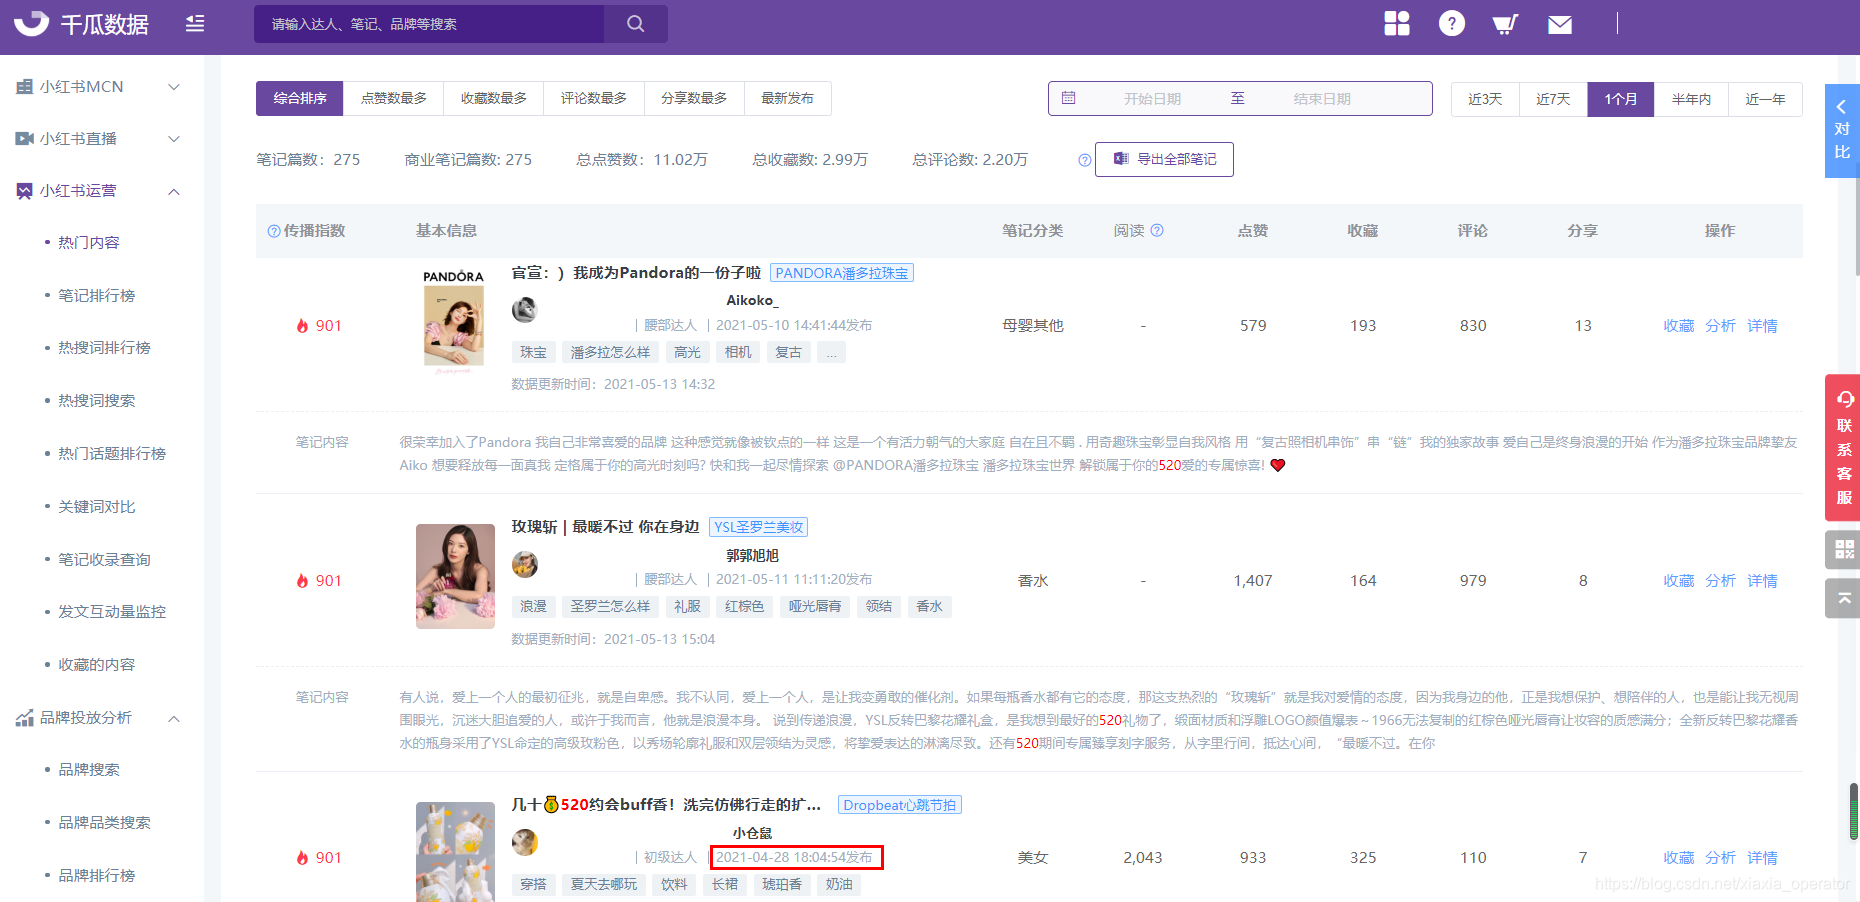Click the YSL圣罗兰美妆 brand tag
Screen dimensions: 1860x902
(759, 527)
